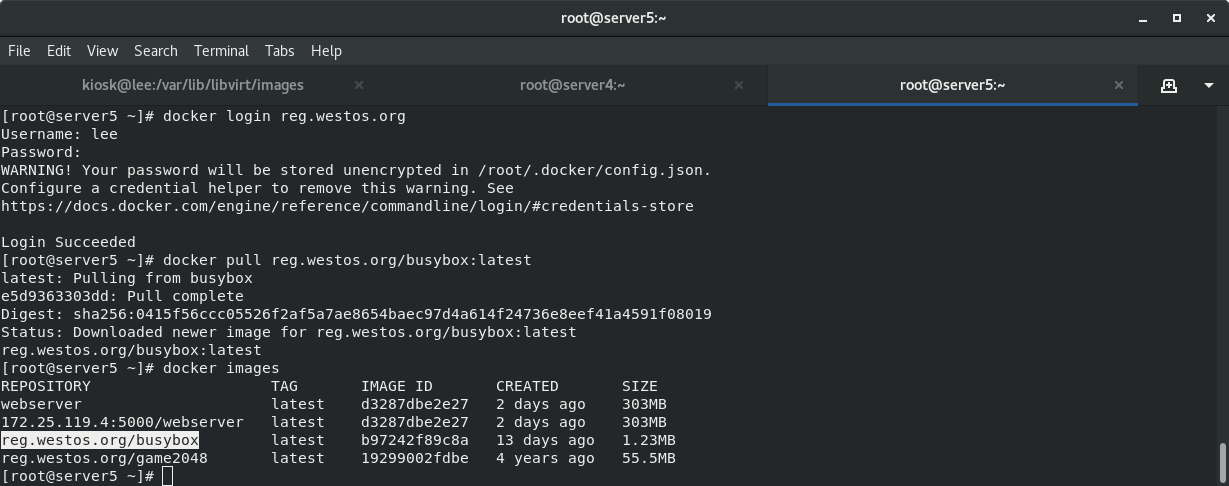Click image ID b97242f89c8a
Image resolution: width=1229 pixels, height=486 pixels.
point(415,440)
